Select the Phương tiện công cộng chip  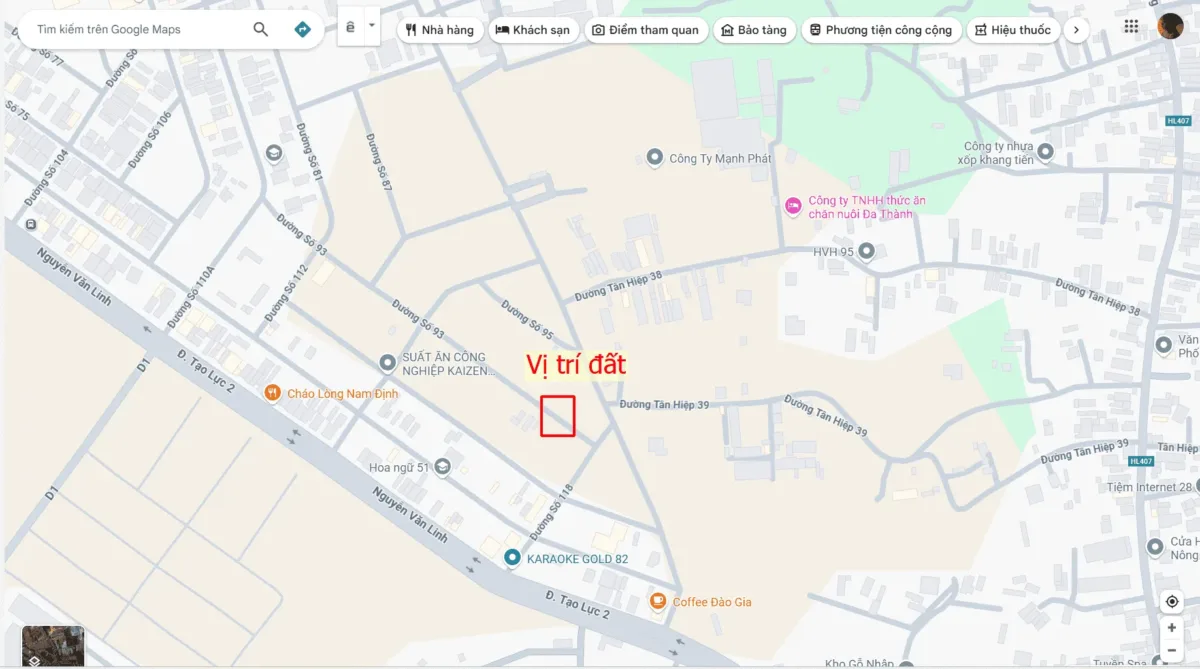(881, 30)
